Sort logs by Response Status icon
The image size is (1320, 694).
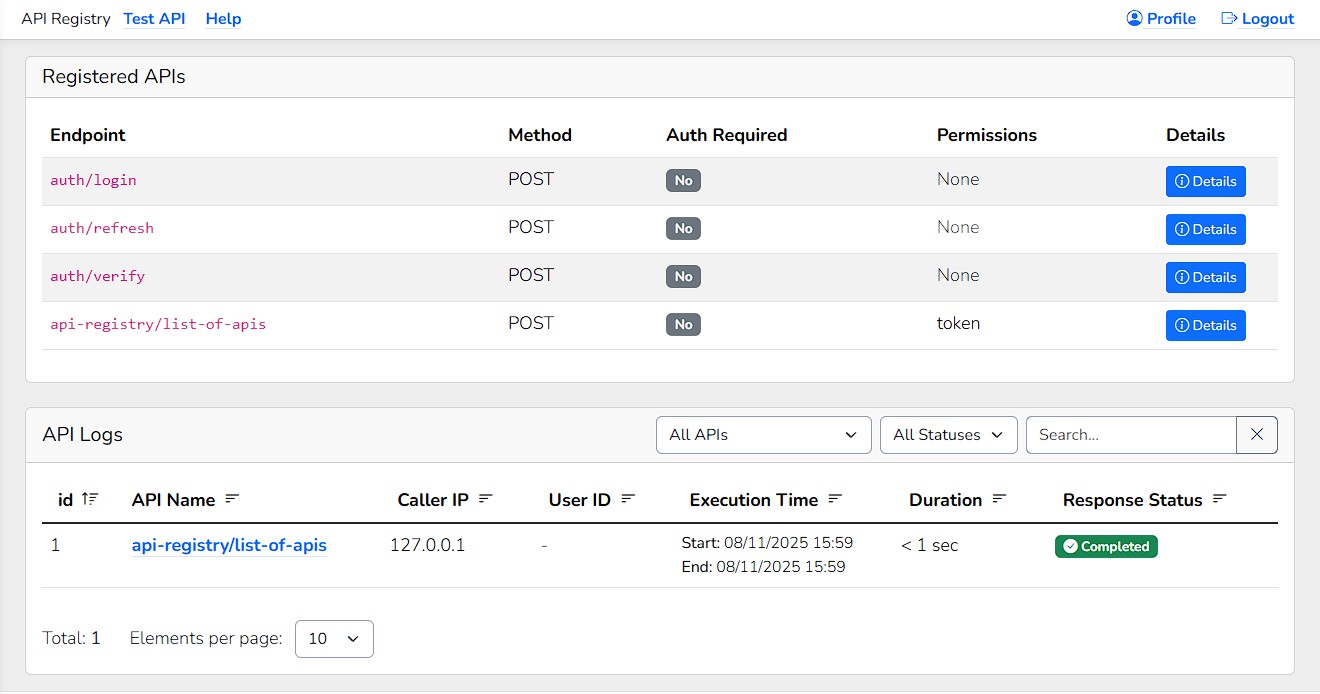point(1219,499)
